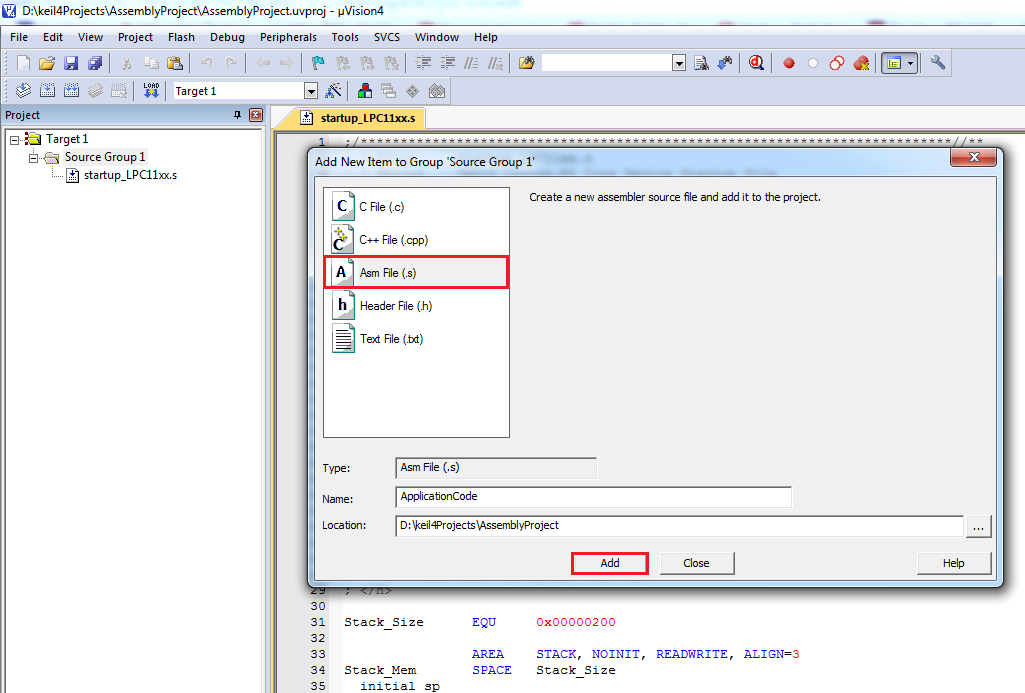Image resolution: width=1025 pixels, height=693 pixels.
Task: Select startup_LPC11xx.s in project tree
Action: tap(130, 175)
